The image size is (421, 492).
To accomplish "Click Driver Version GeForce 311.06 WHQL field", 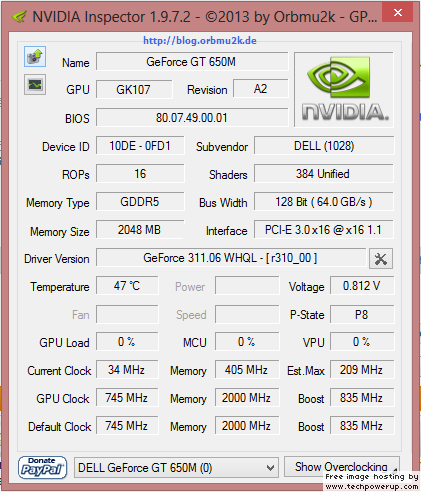I will (231, 258).
